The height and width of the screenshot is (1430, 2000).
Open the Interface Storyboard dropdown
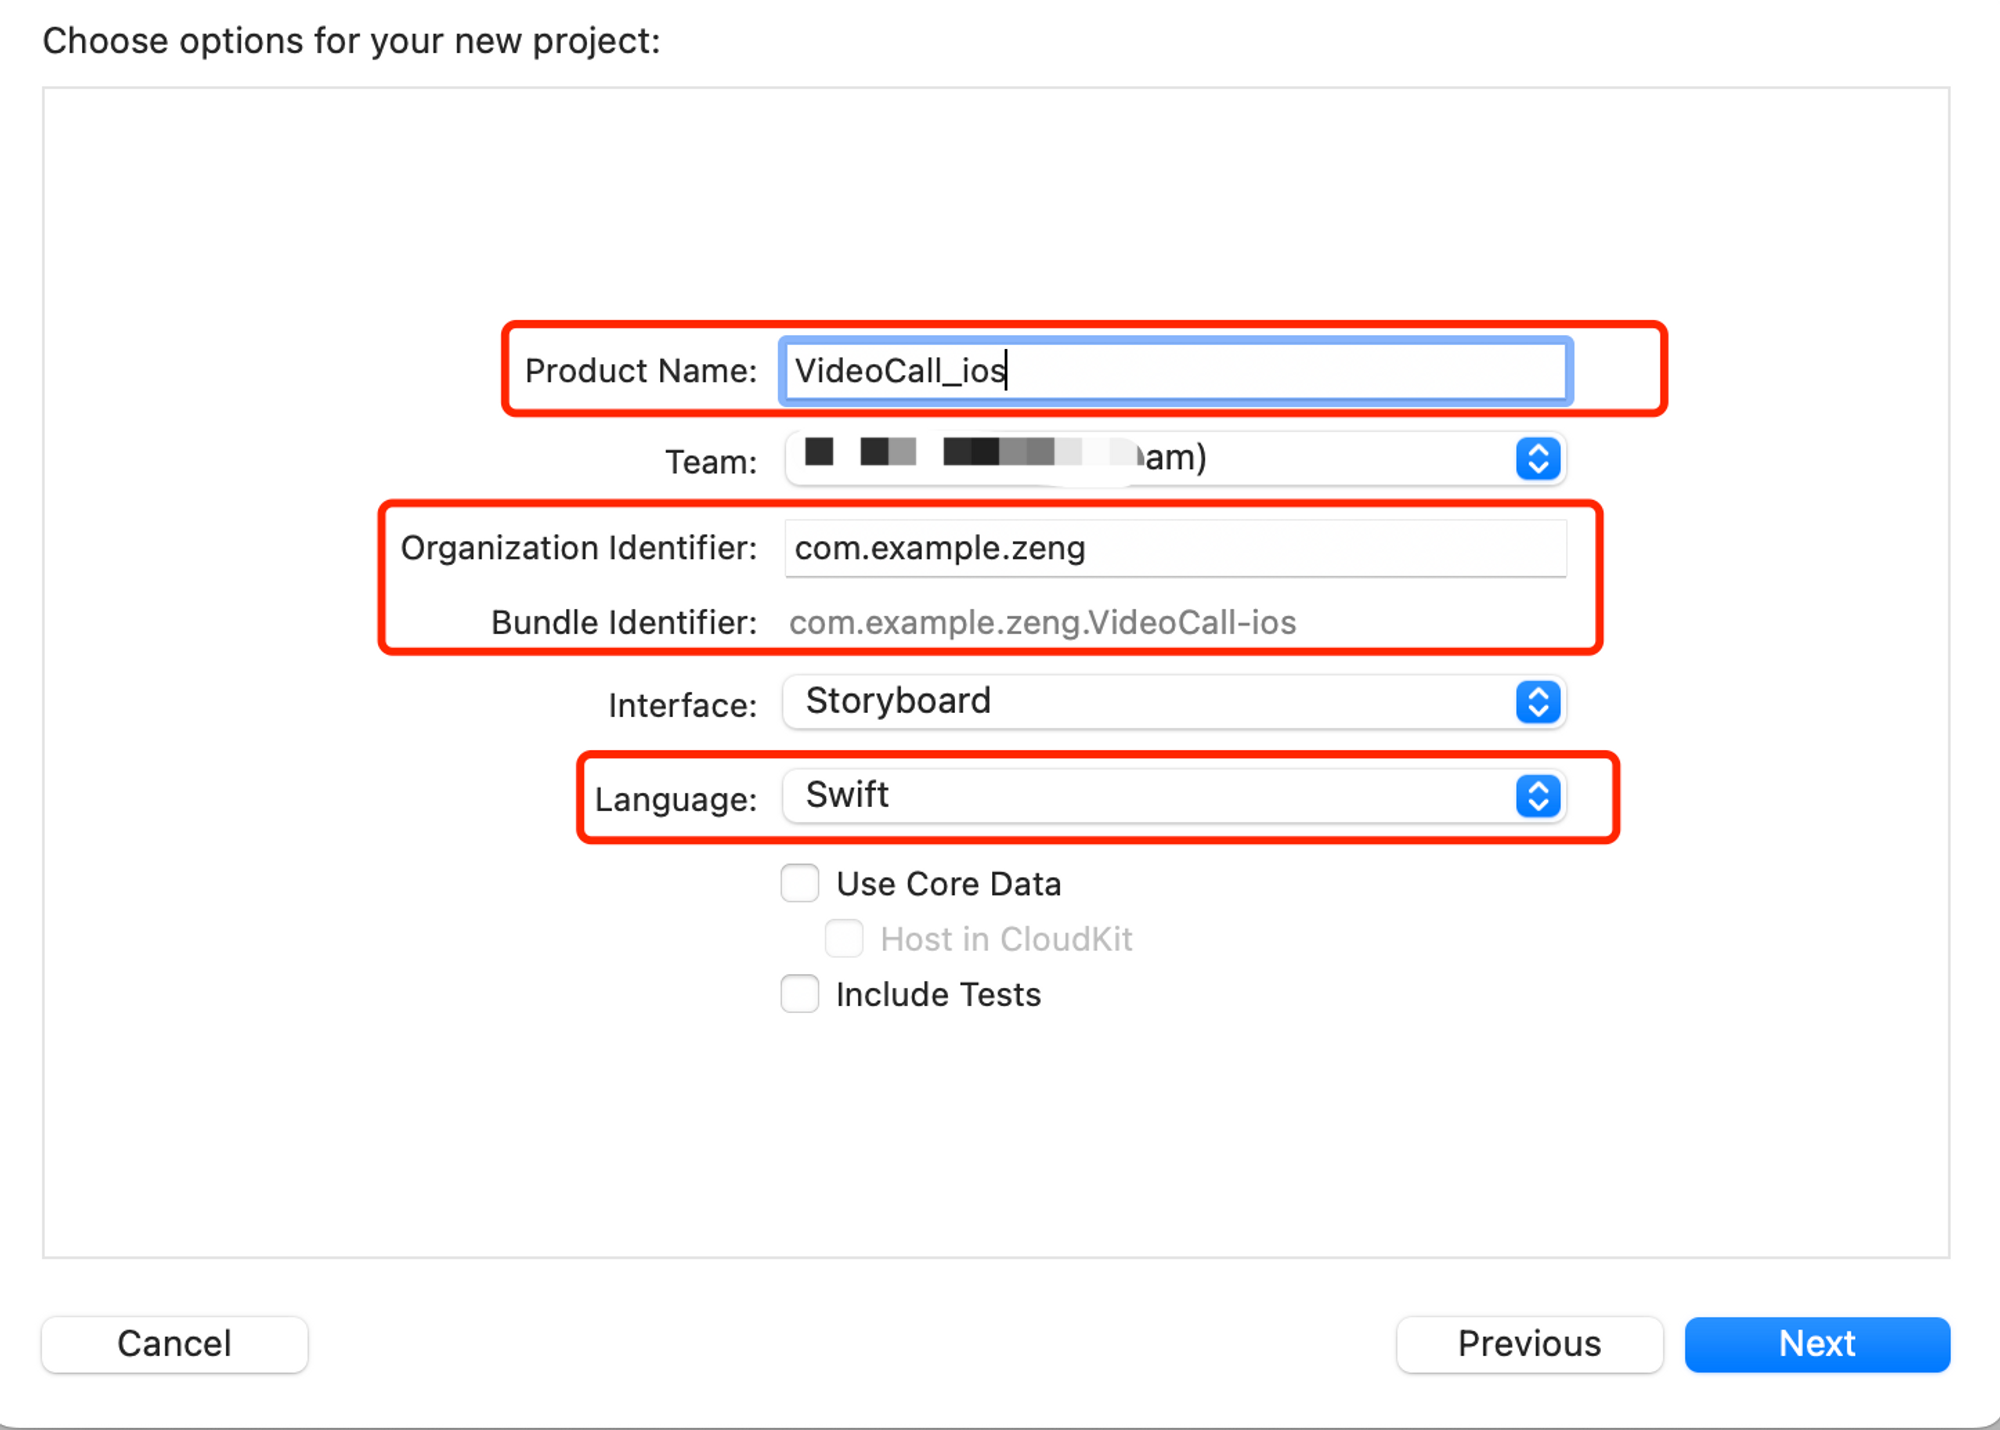point(1175,702)
